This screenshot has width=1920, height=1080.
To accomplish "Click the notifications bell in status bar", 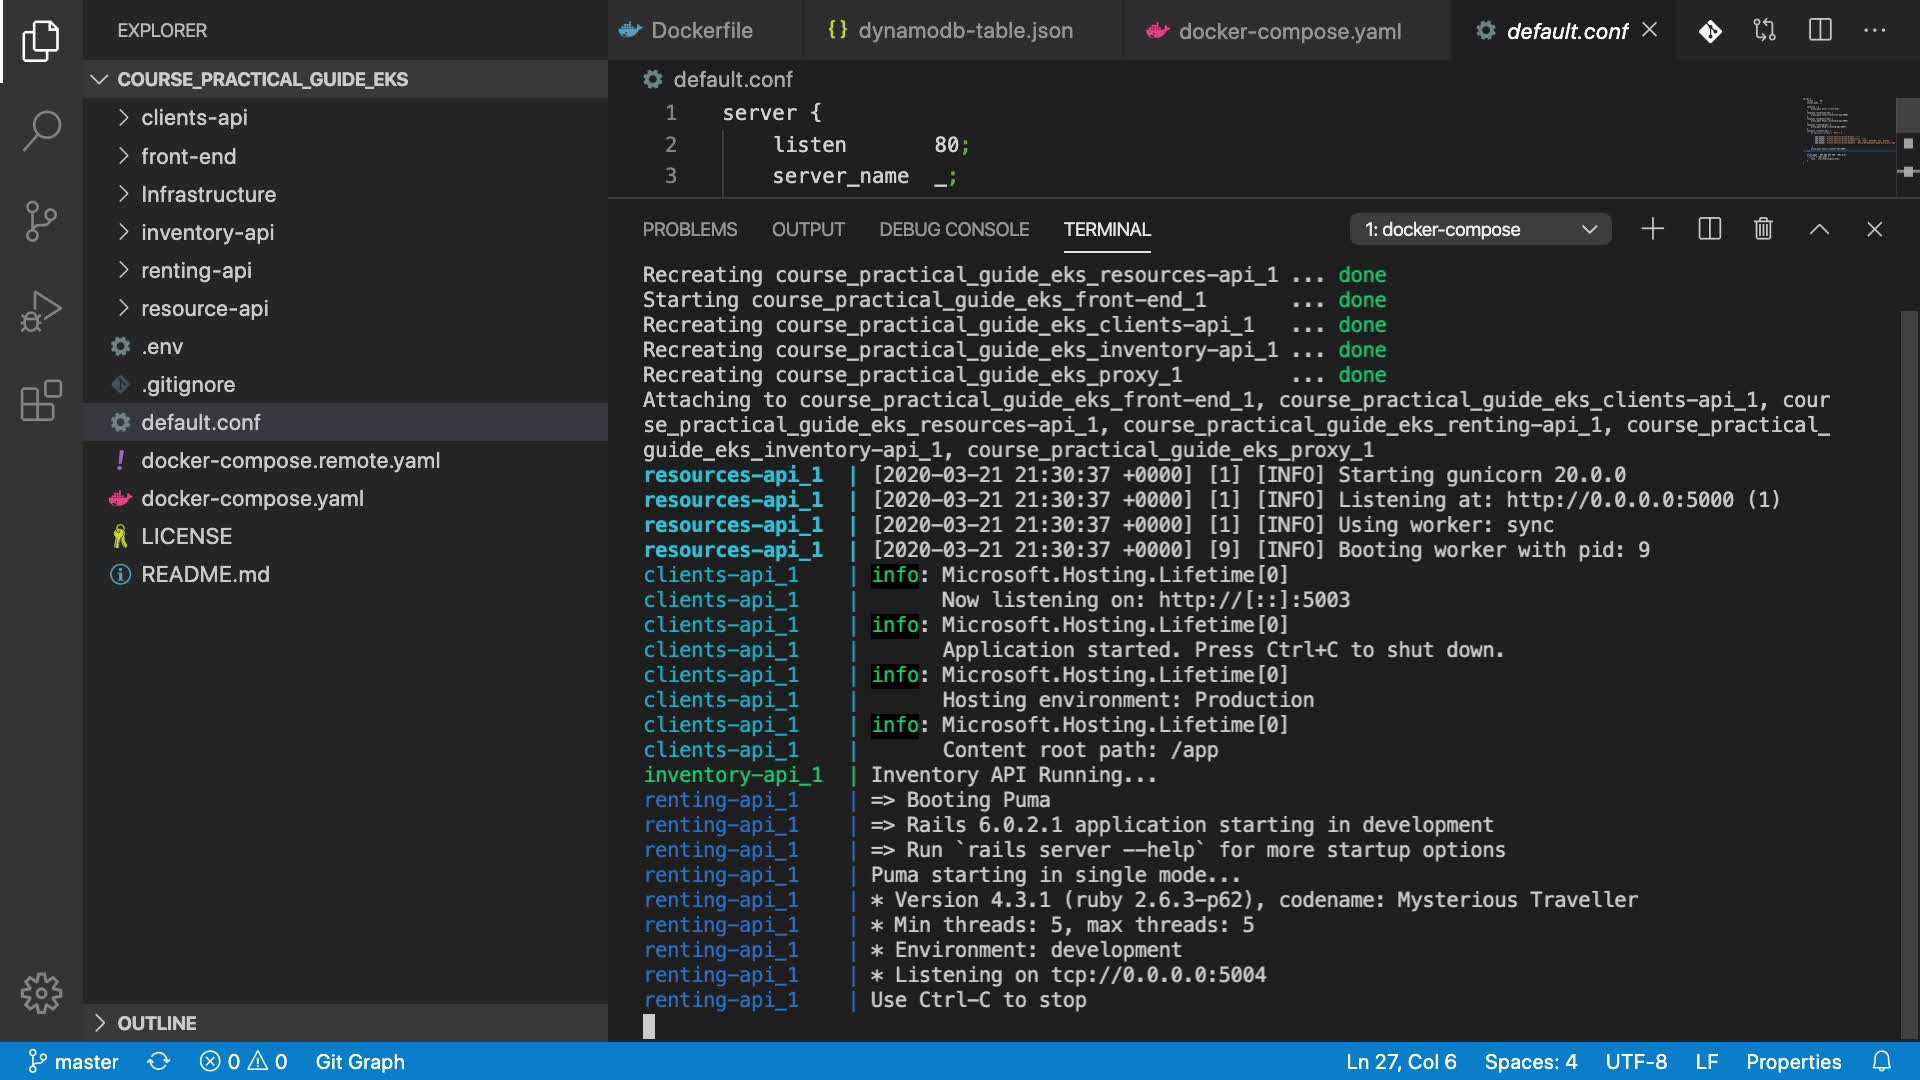I will tap(1881, 1061).
